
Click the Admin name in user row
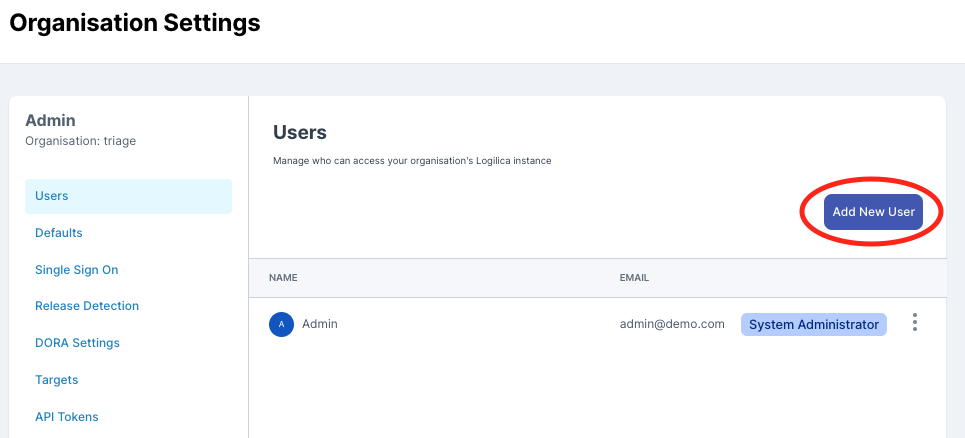(320, 324)
